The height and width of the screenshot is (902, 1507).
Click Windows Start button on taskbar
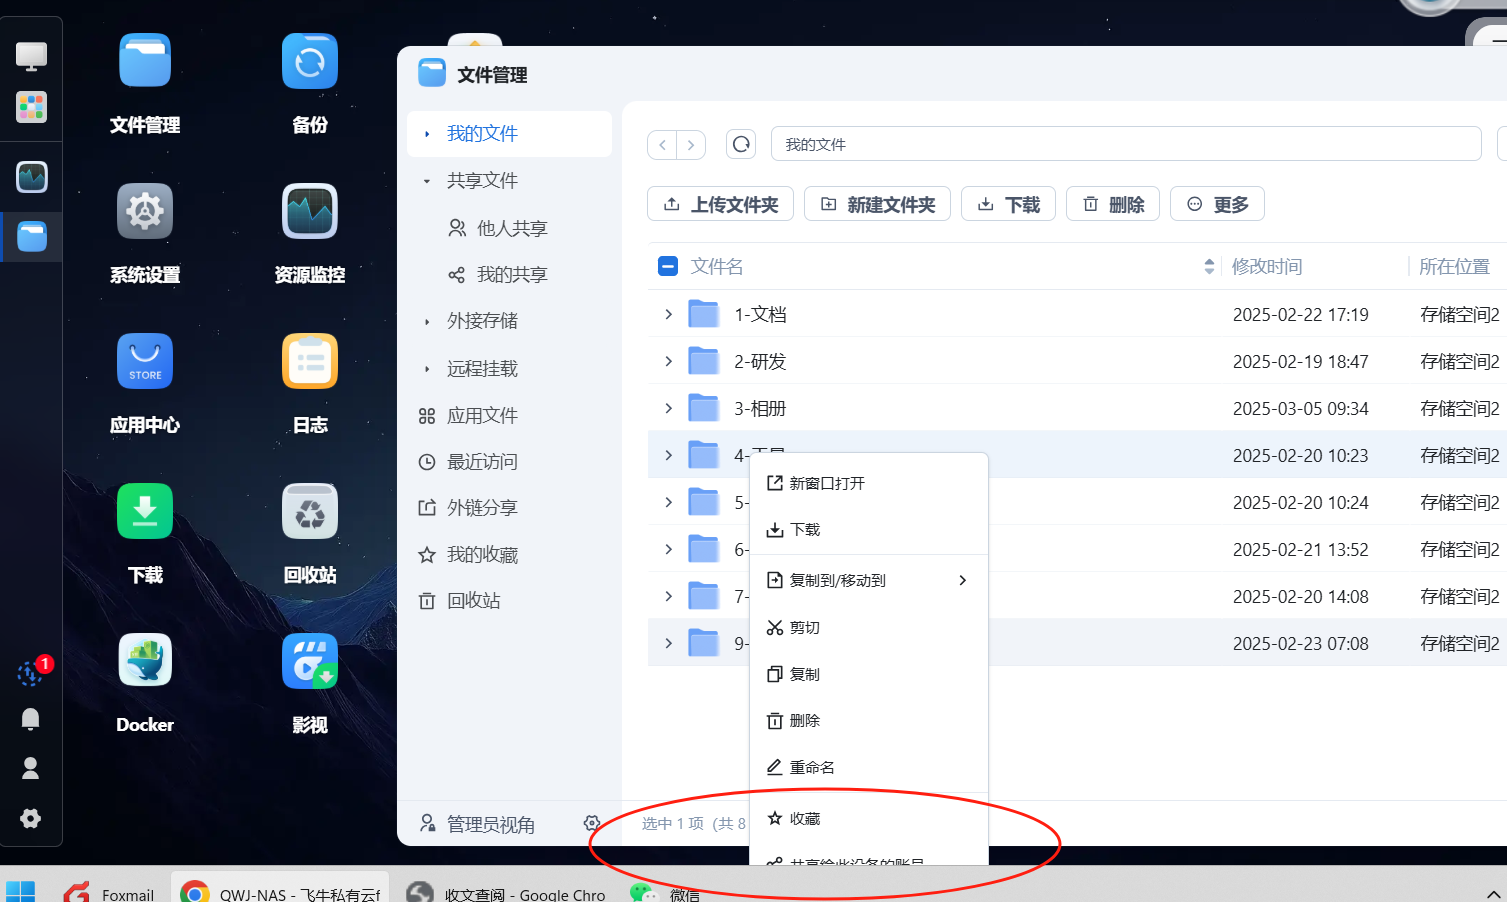point(20,891)
